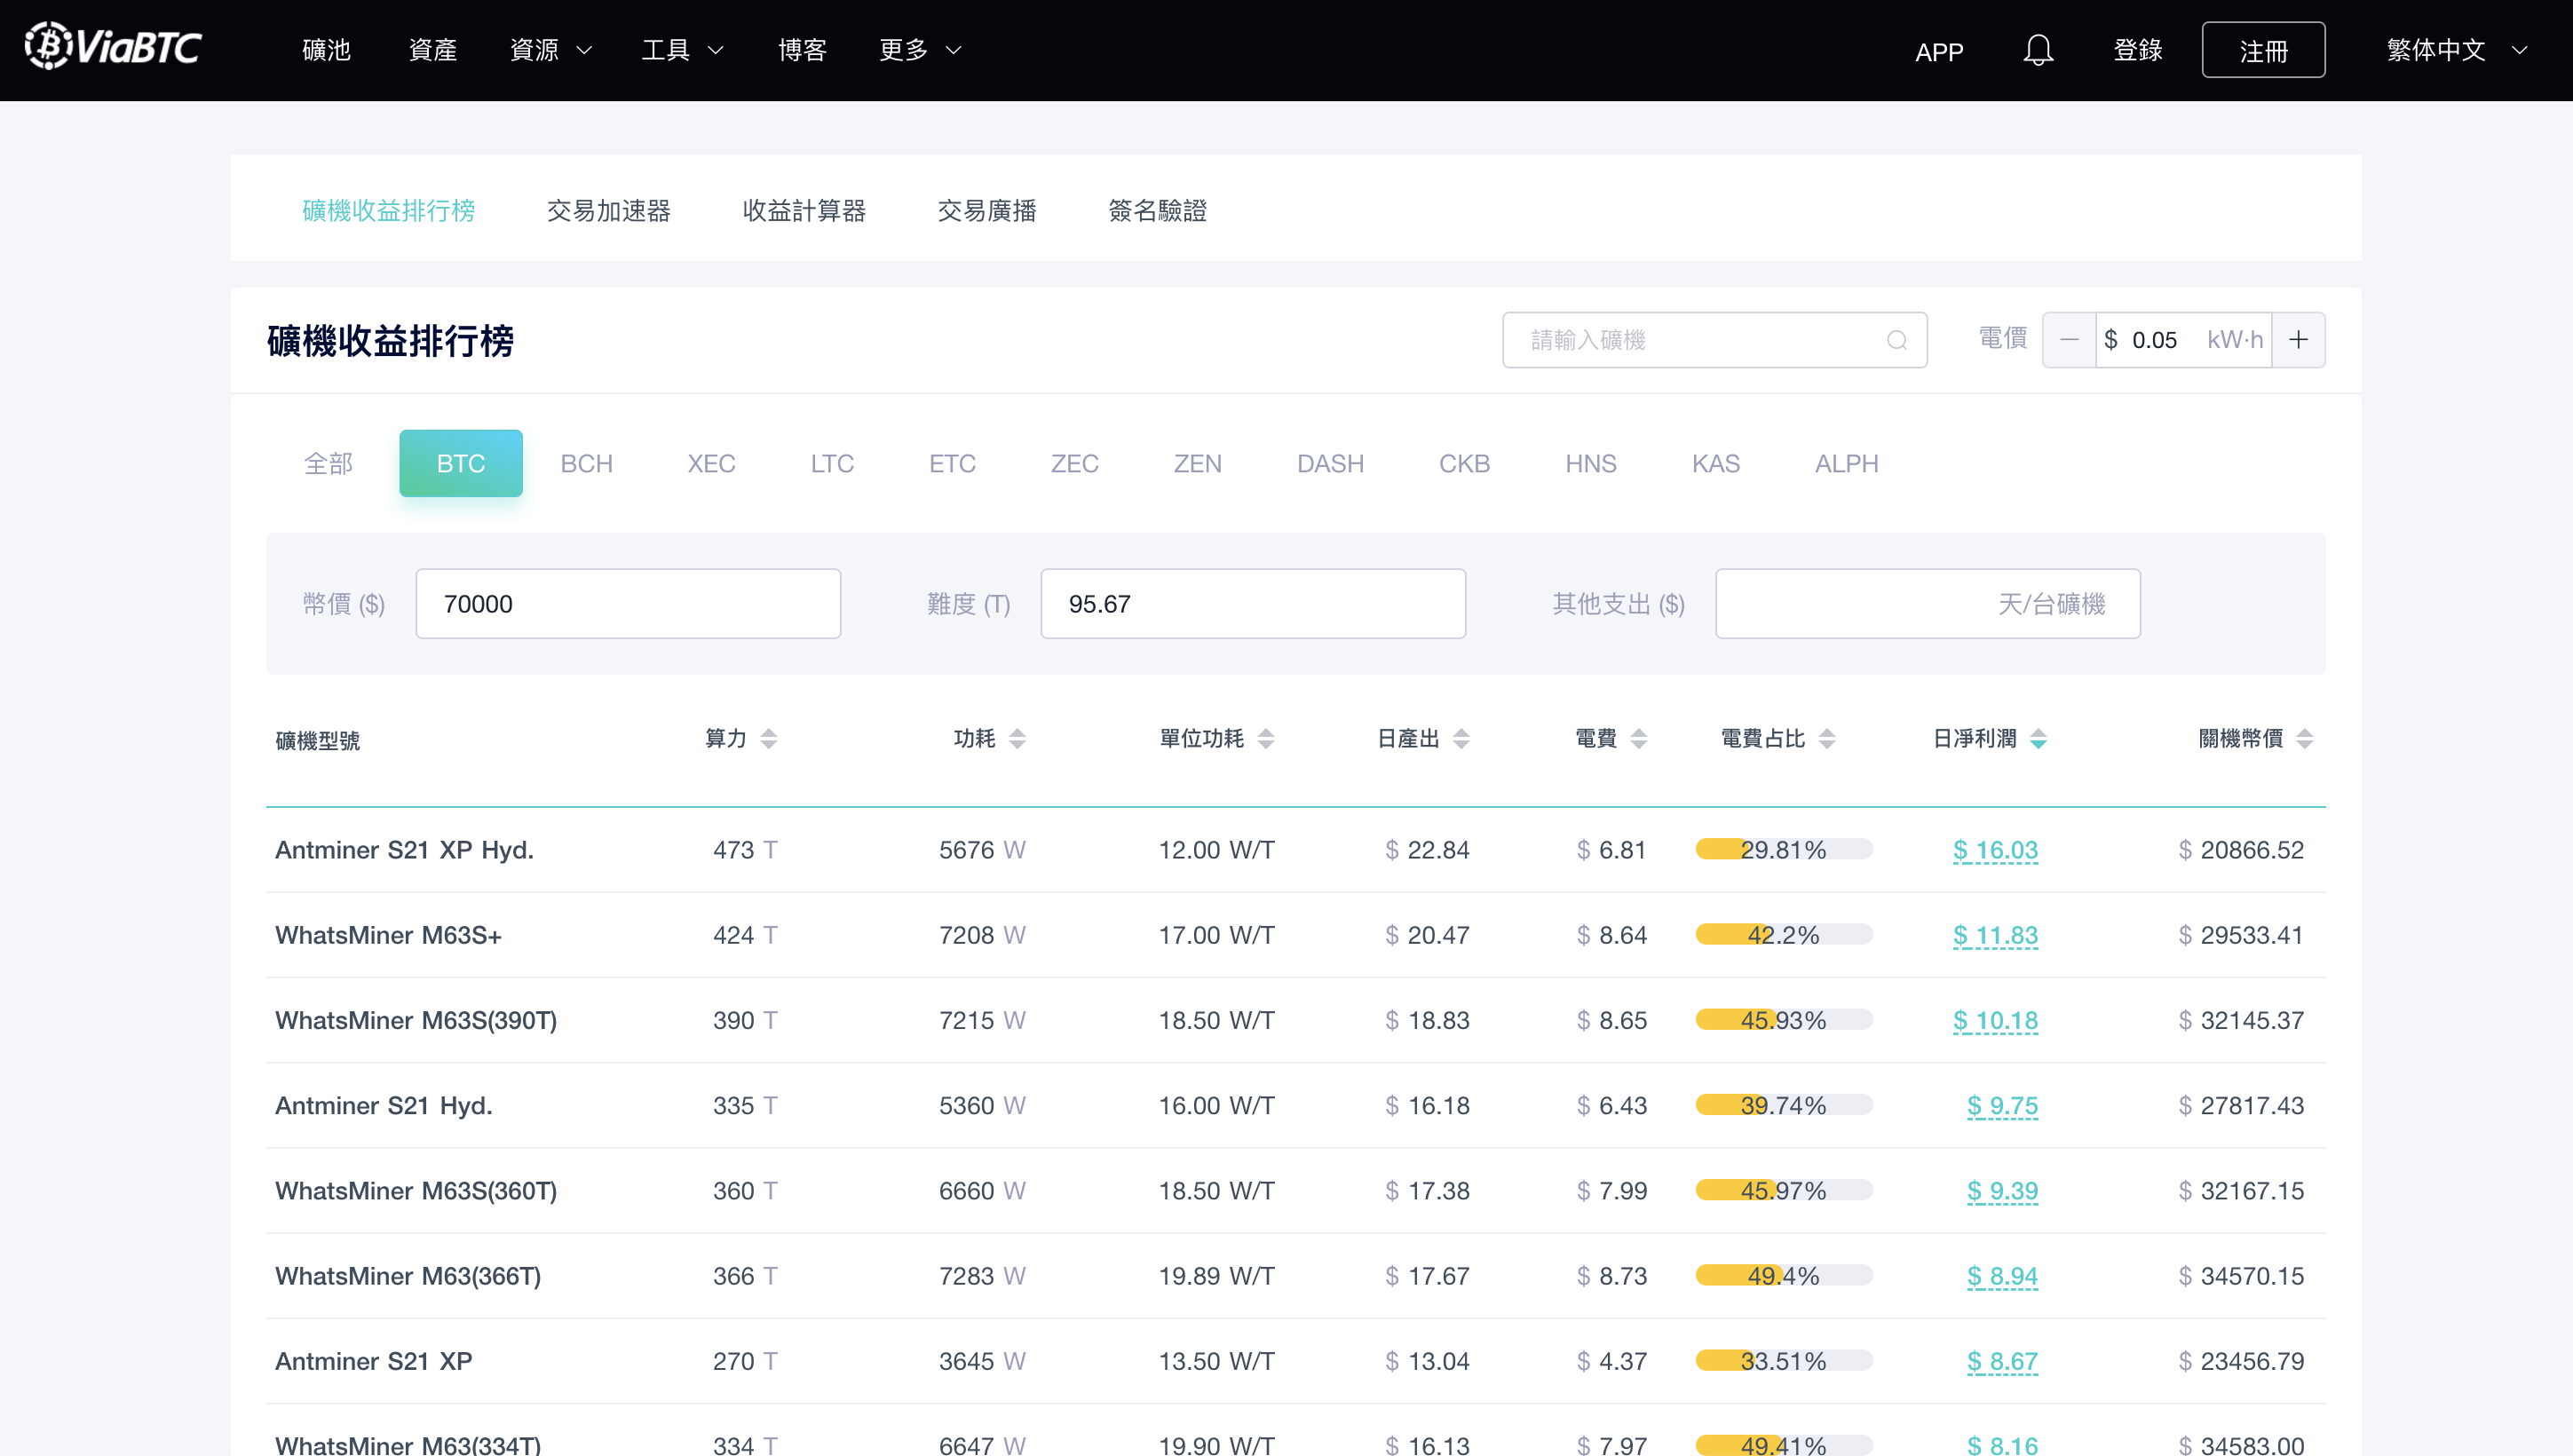Sort by 算力 column arrows
This screenshot has width=2573, height=1456.
pyautogui.click(x=768, y=739)
